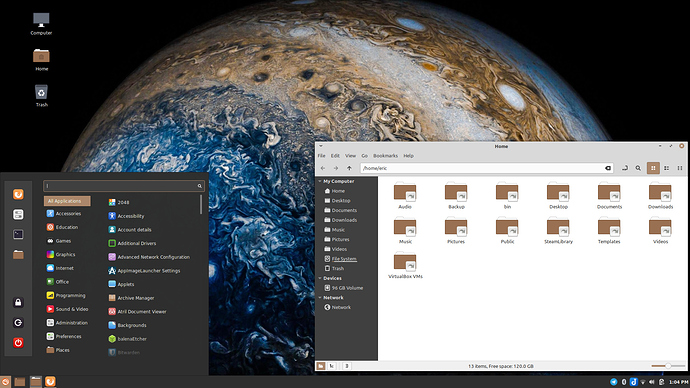
Task: Toggle the compact view button
Action: click(x=680, y=168)
